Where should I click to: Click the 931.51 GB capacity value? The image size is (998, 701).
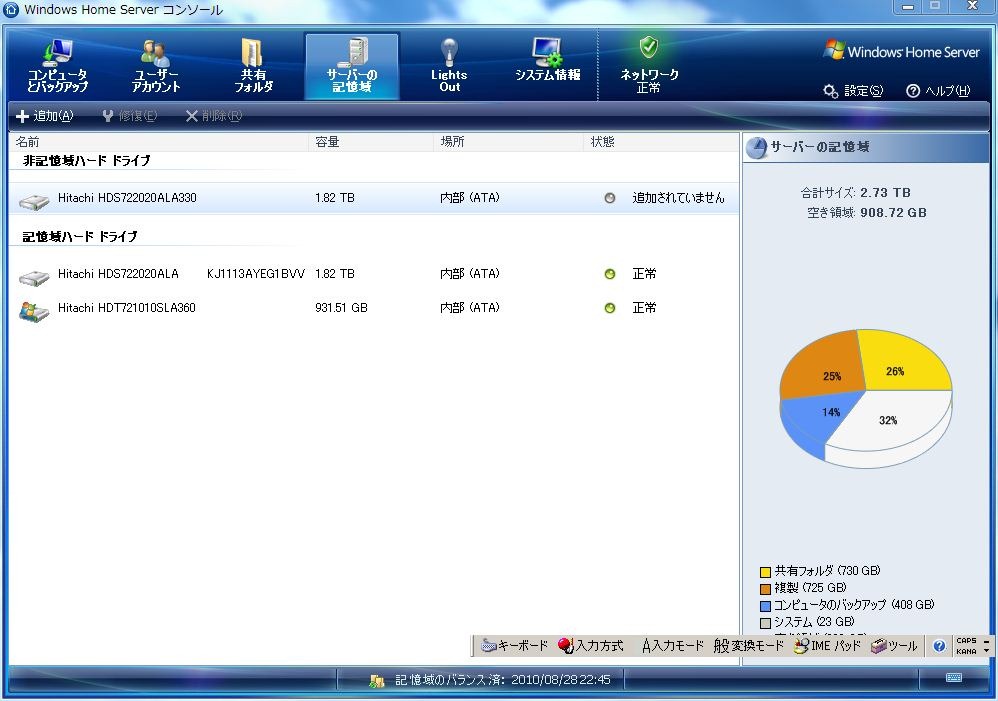341,308
